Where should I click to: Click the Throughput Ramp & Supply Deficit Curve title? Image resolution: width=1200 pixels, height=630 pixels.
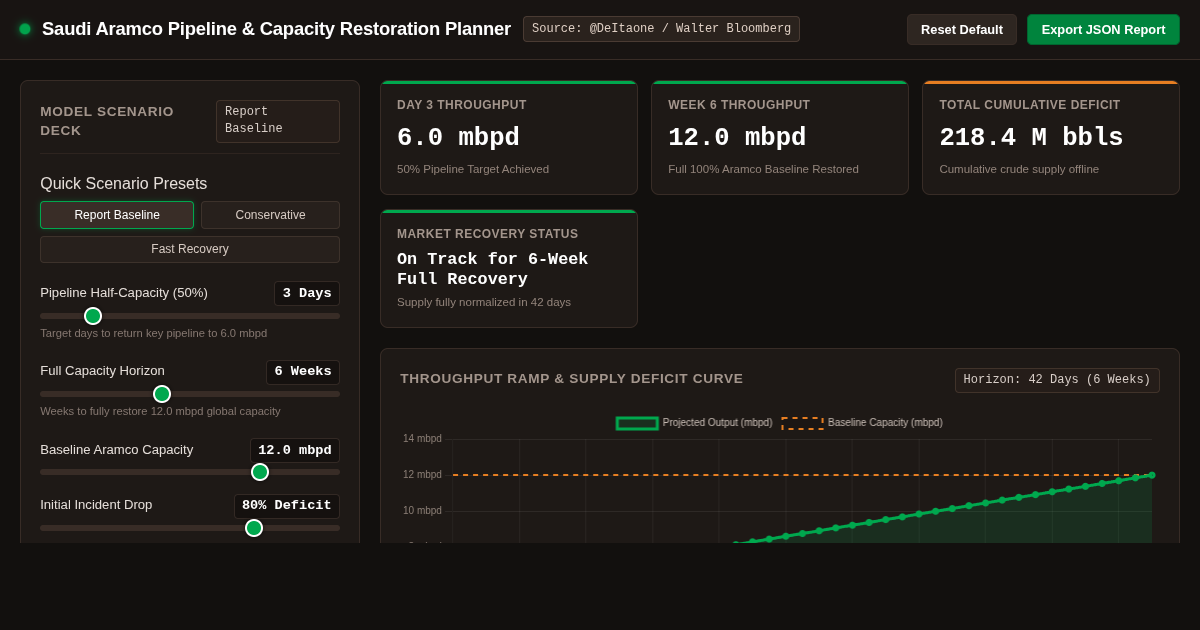(x=572, y=379)
